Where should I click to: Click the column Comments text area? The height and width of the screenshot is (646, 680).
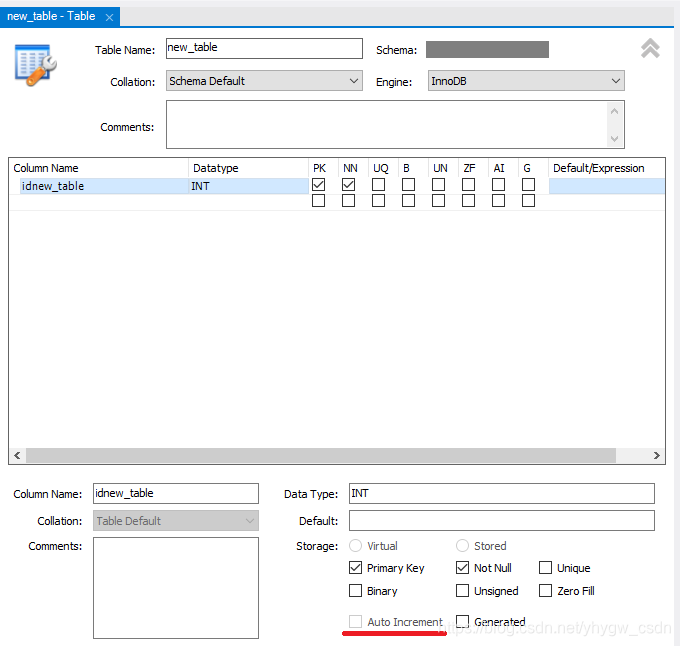point(176,588)
